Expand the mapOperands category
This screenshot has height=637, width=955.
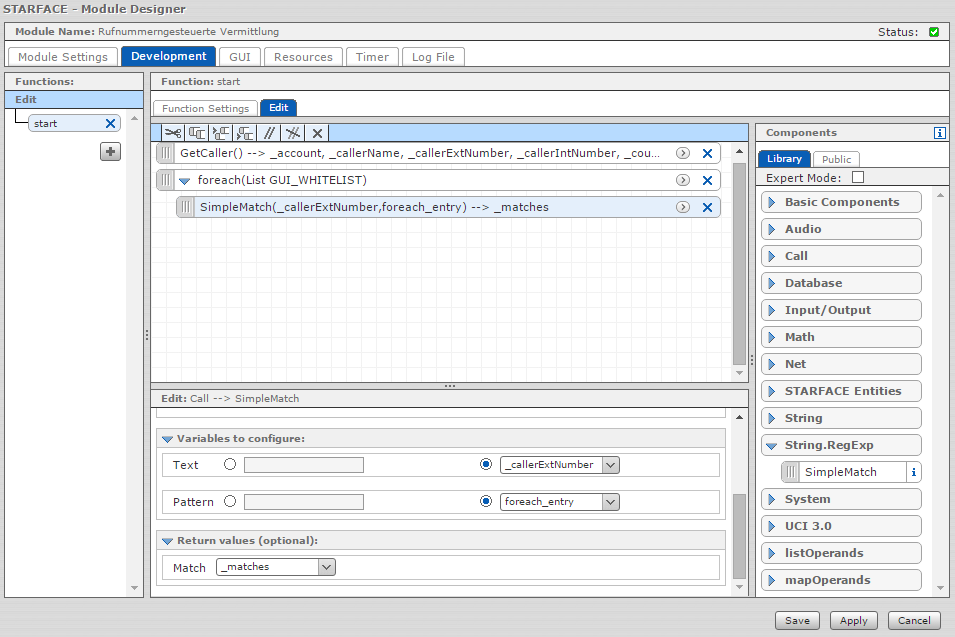pos(841,580)
